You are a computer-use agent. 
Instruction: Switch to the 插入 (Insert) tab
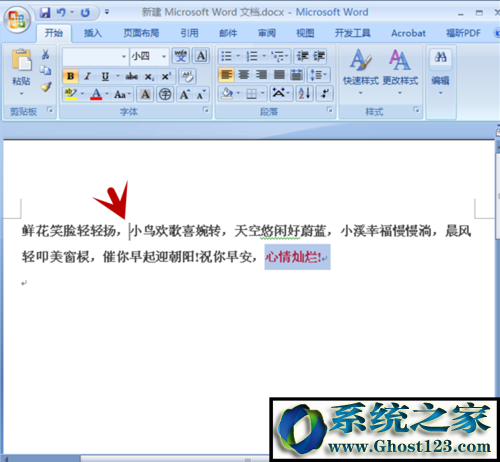93,33
